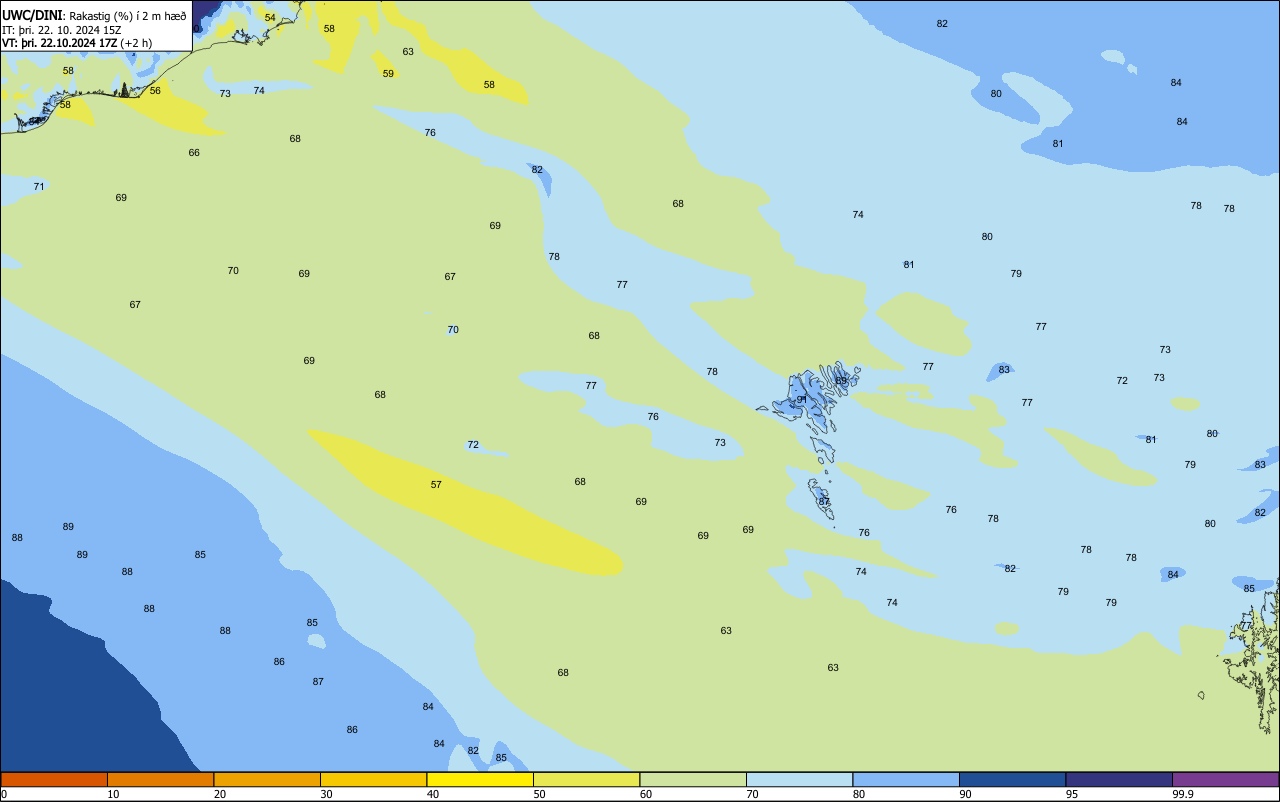Select the 40–50 bright yellow legend swatch
Viewport: 1280px width, 802px height.
(x=480, y=779)
